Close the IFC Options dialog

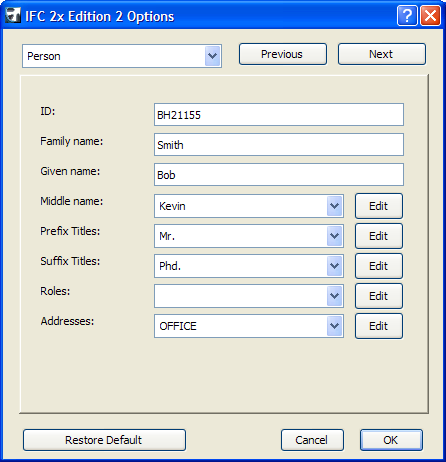click(430, 15)
